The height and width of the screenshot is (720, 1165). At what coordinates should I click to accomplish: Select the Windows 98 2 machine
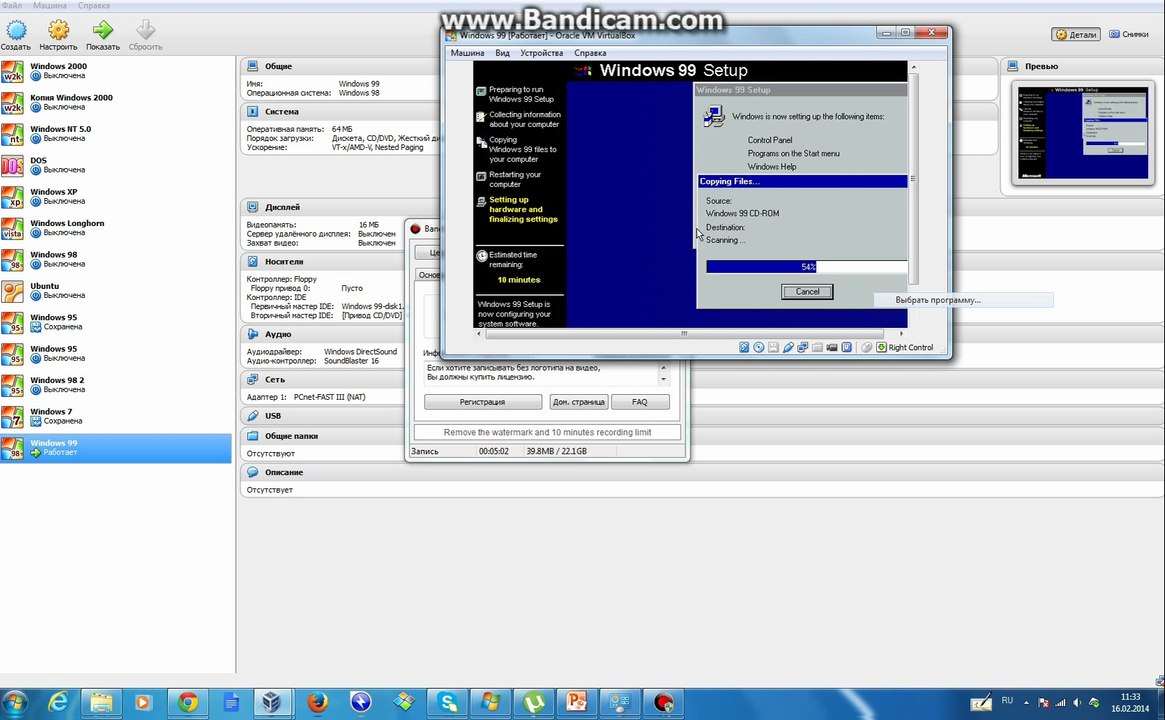pos(116,385)
